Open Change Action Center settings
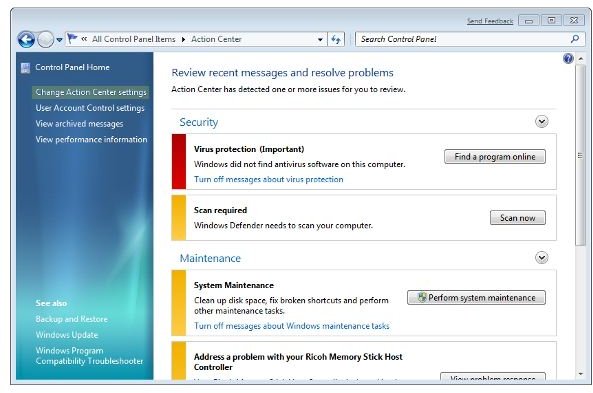 91,92
